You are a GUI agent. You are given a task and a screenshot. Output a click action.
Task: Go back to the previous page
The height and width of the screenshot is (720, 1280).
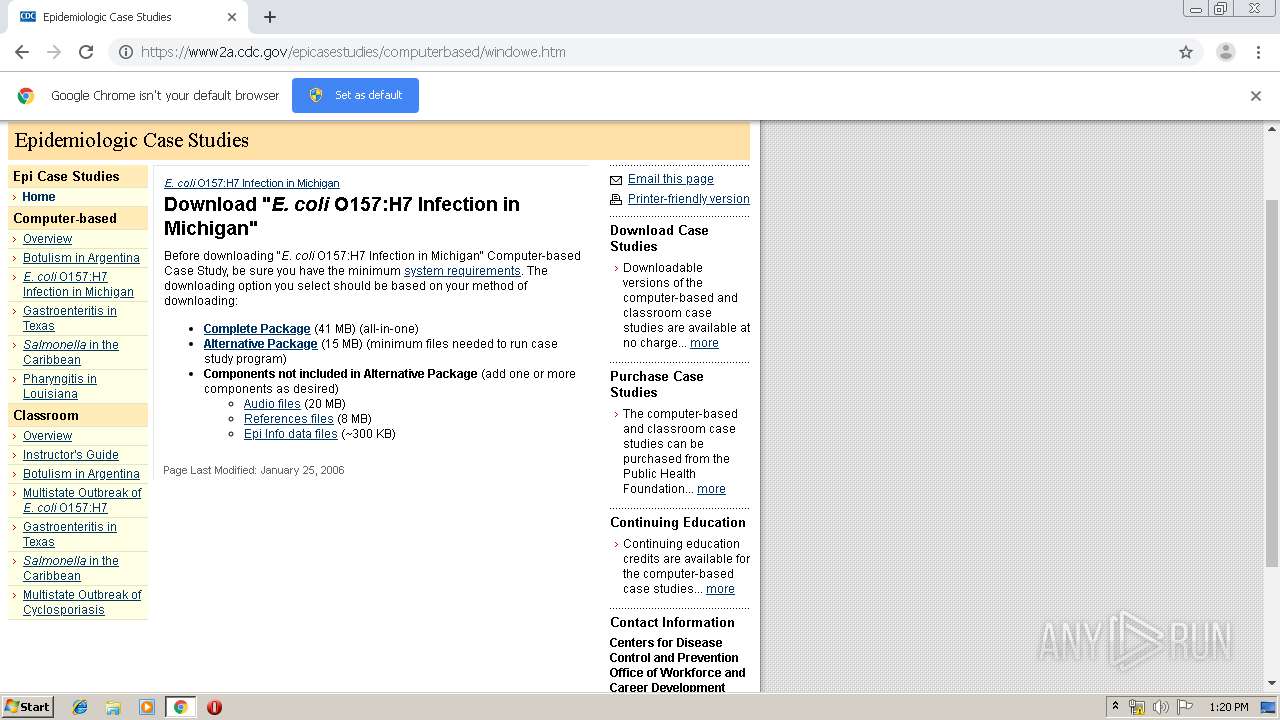coord(22,52)
